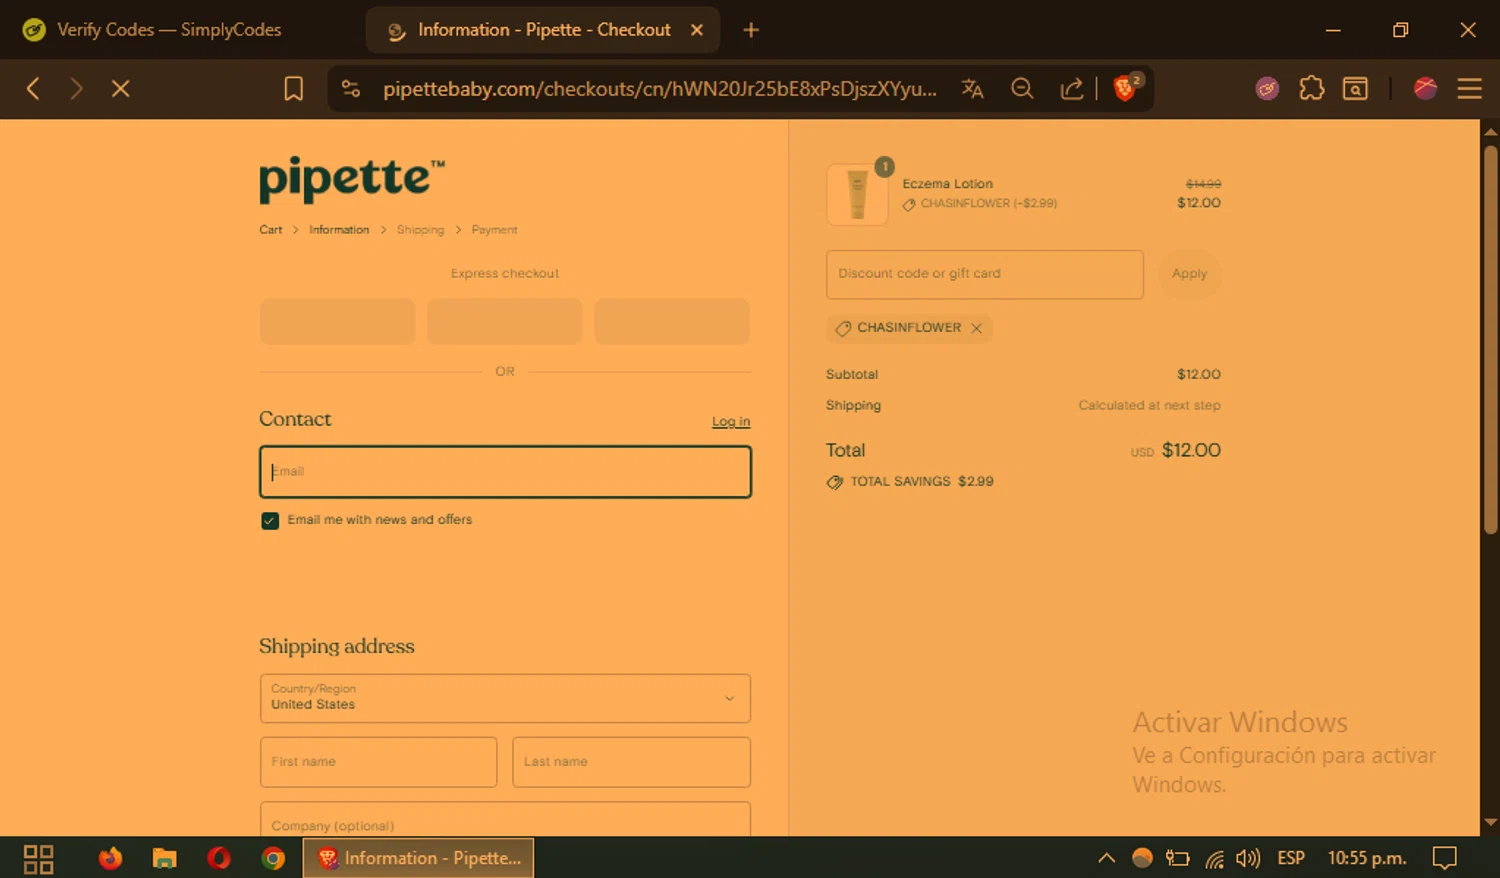1500x878 pixels.
Task: Click the browser forward arrow
Action: [x=76, y=89]
